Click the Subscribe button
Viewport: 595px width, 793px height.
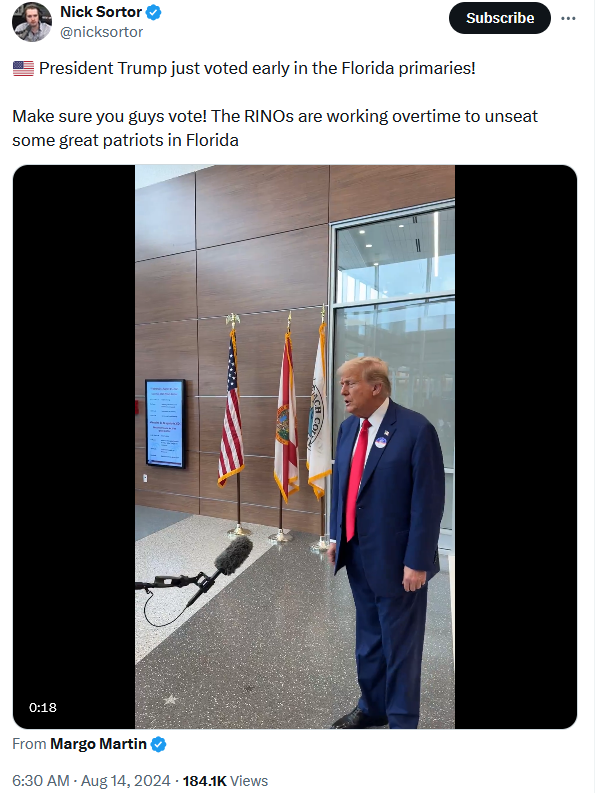tap(499, 18)
